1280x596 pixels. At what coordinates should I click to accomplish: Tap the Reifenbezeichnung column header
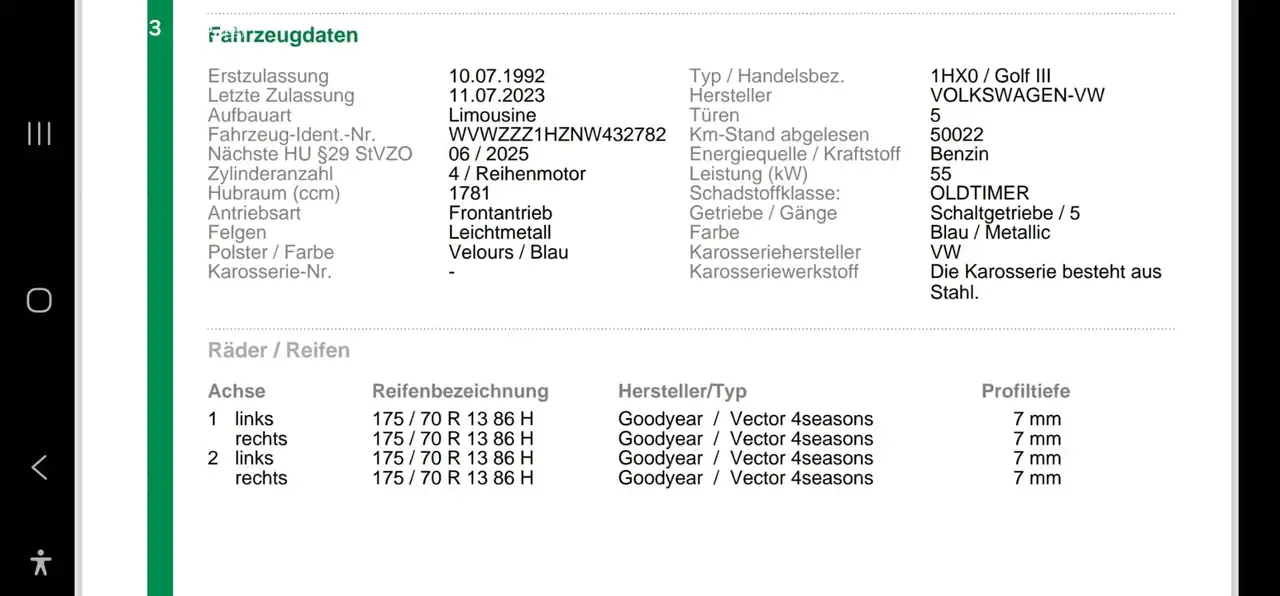(460, 391)
